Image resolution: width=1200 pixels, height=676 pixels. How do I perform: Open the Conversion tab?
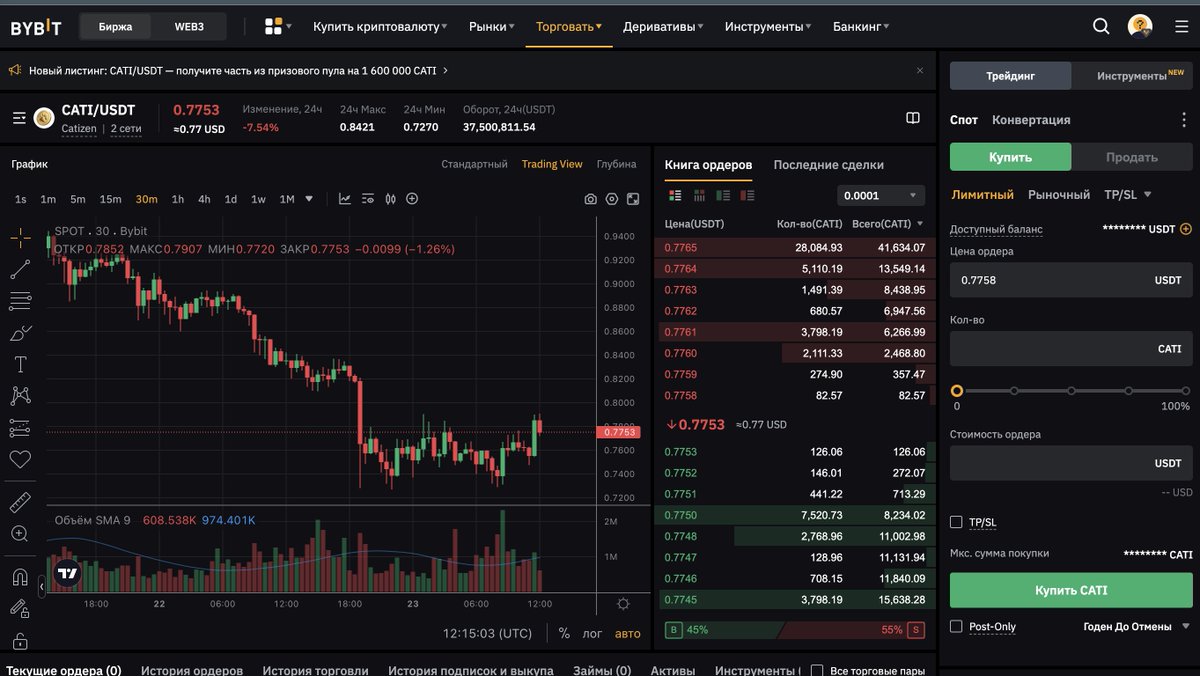click(x=1031, y=120)
